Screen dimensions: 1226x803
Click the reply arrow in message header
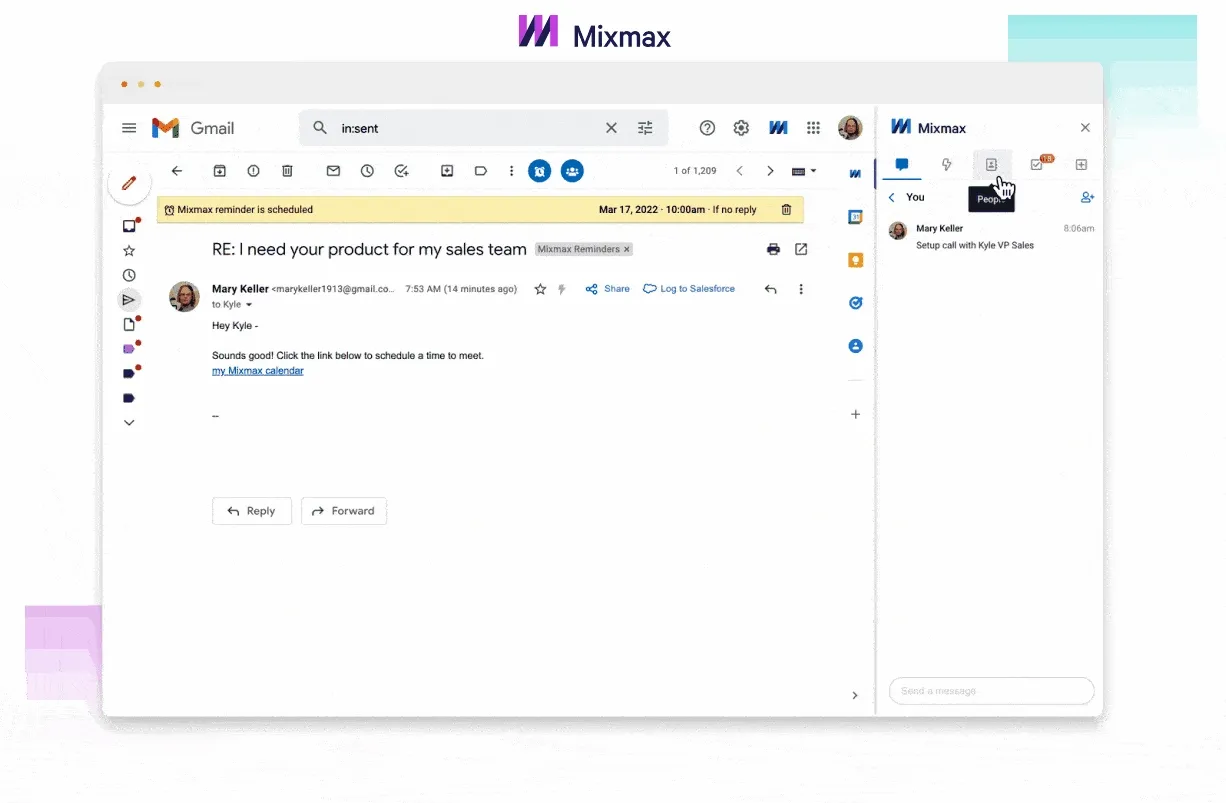[x=770, y=289]
